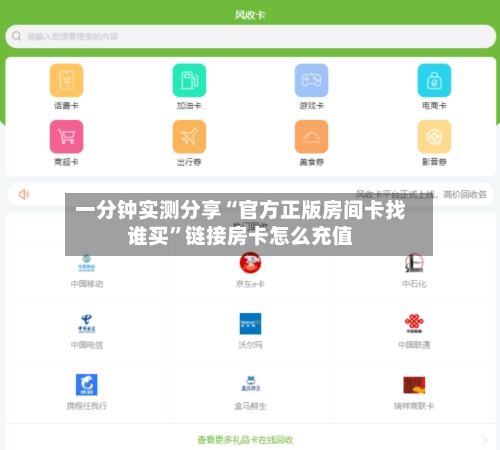Focus the search input field

point(251,36)
